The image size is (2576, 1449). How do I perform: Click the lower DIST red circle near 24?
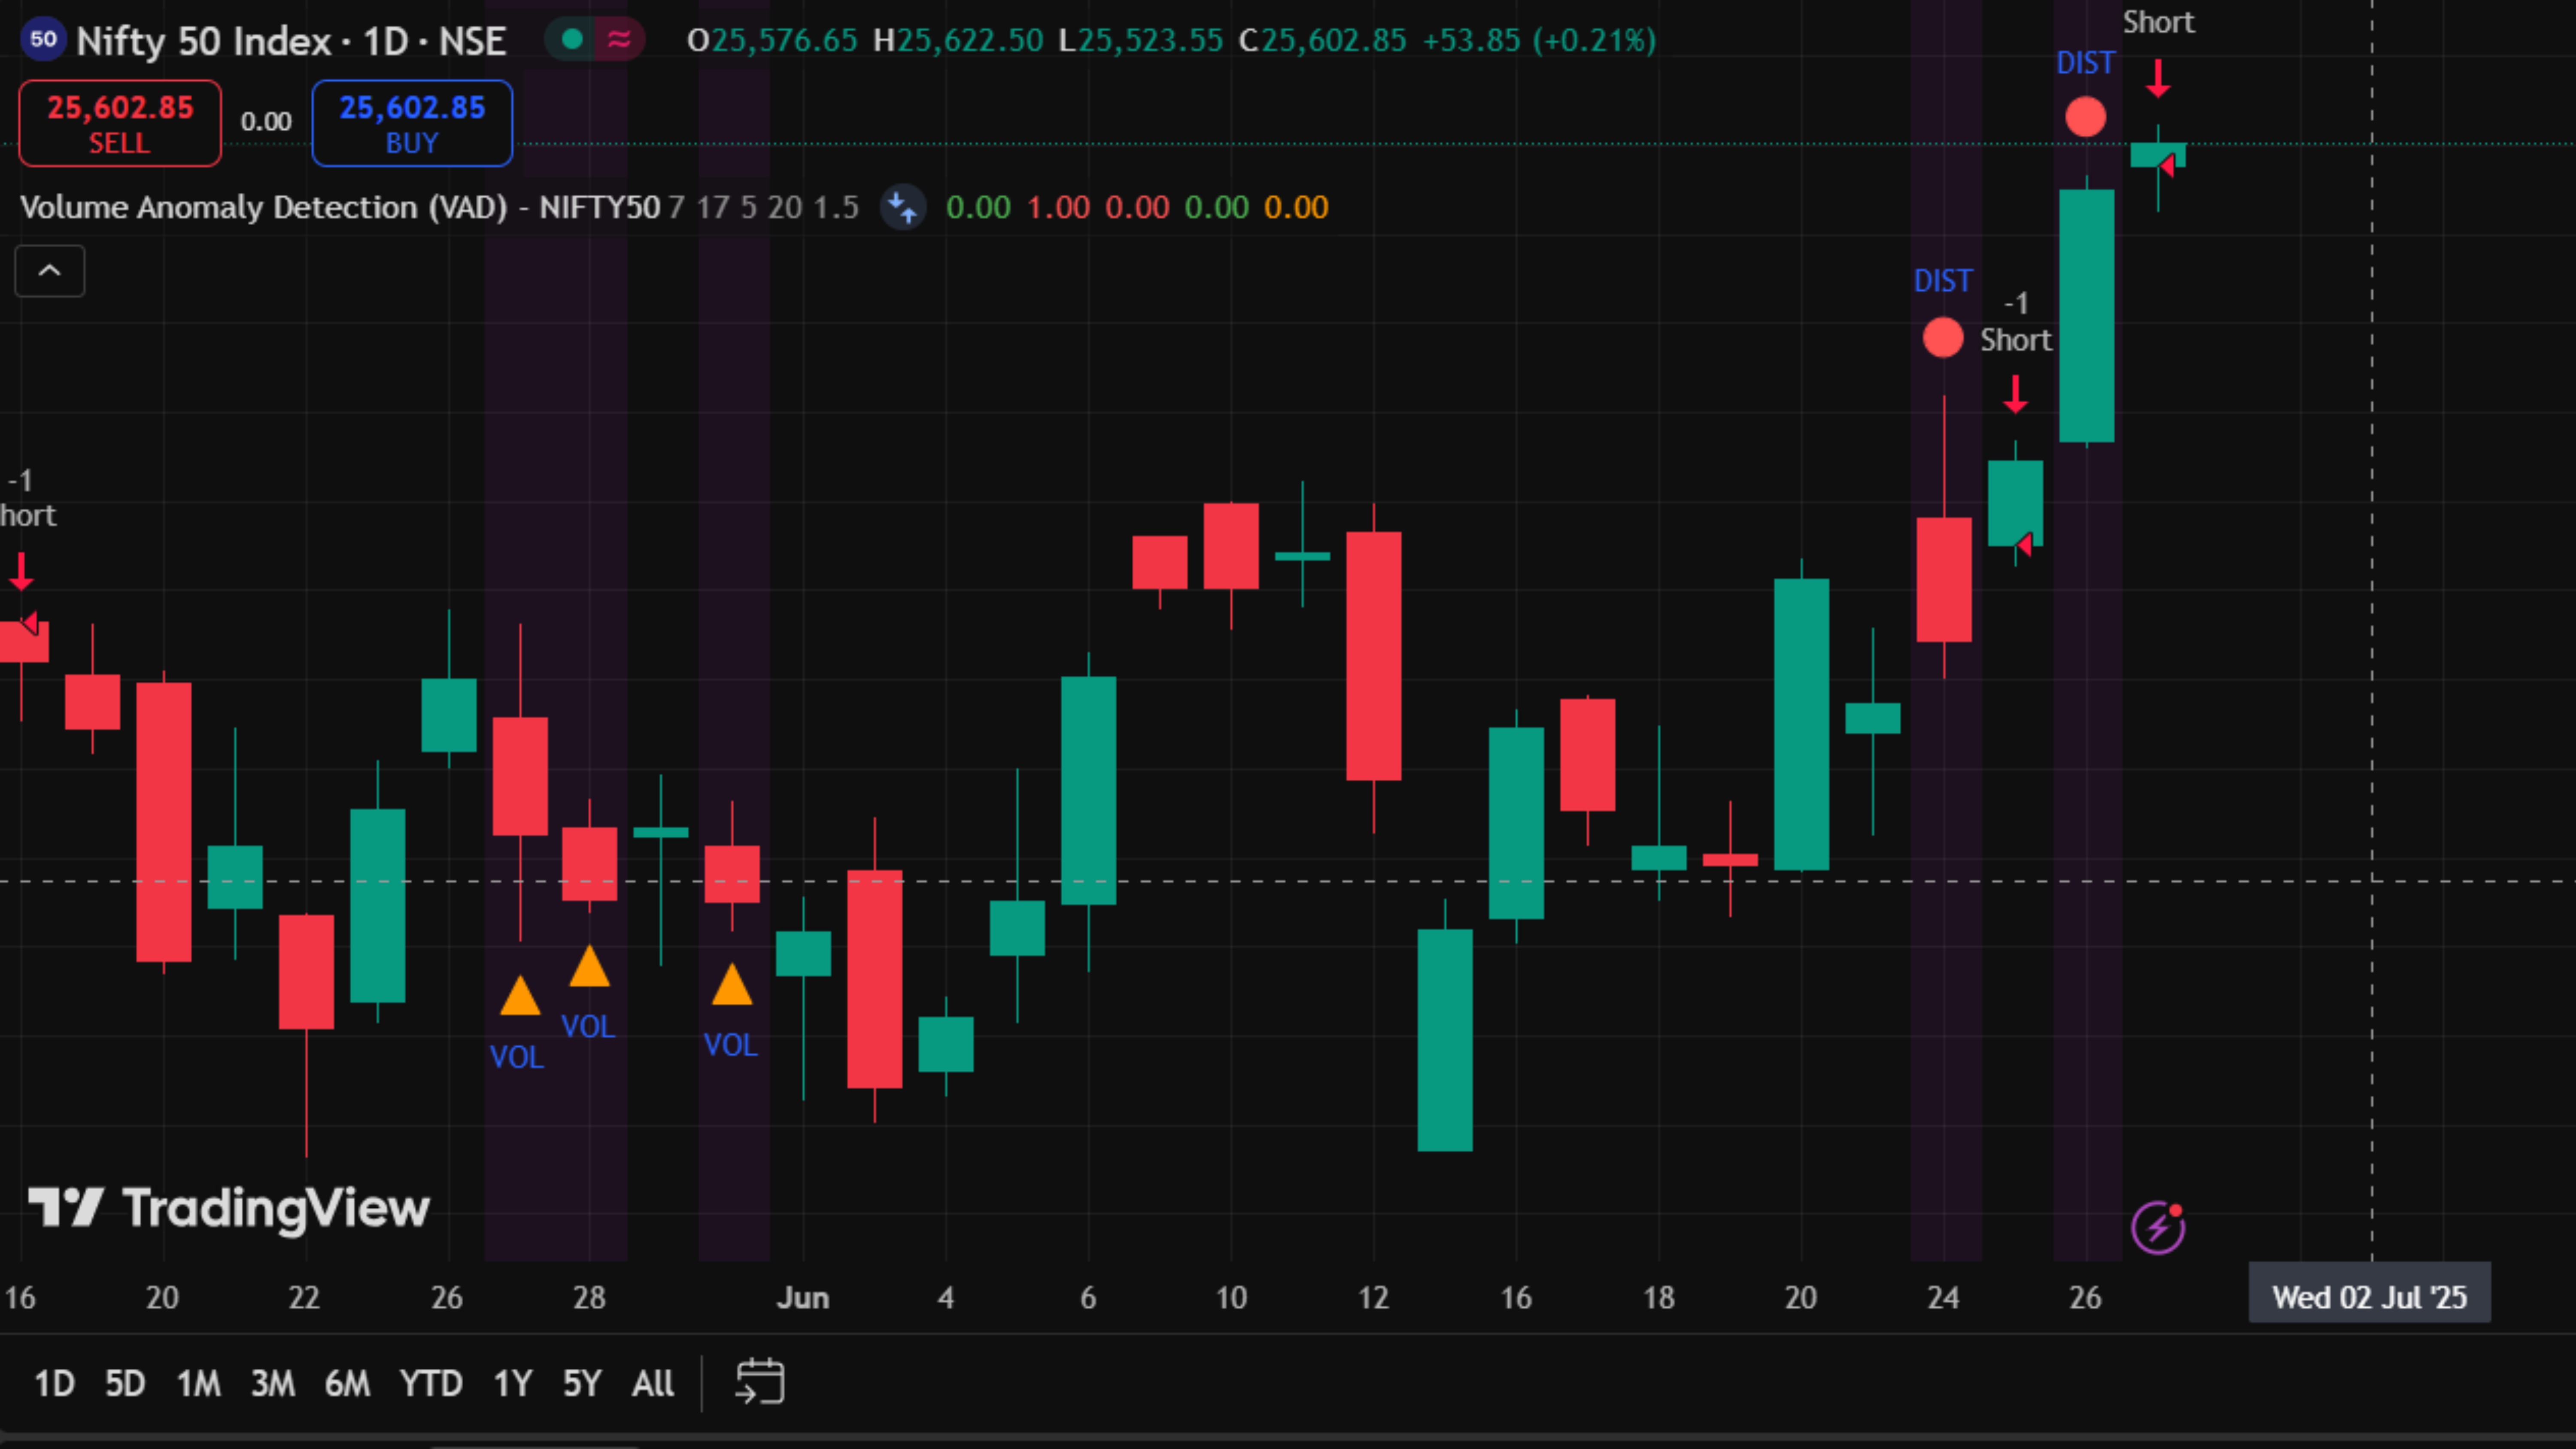coord(1943,338)
